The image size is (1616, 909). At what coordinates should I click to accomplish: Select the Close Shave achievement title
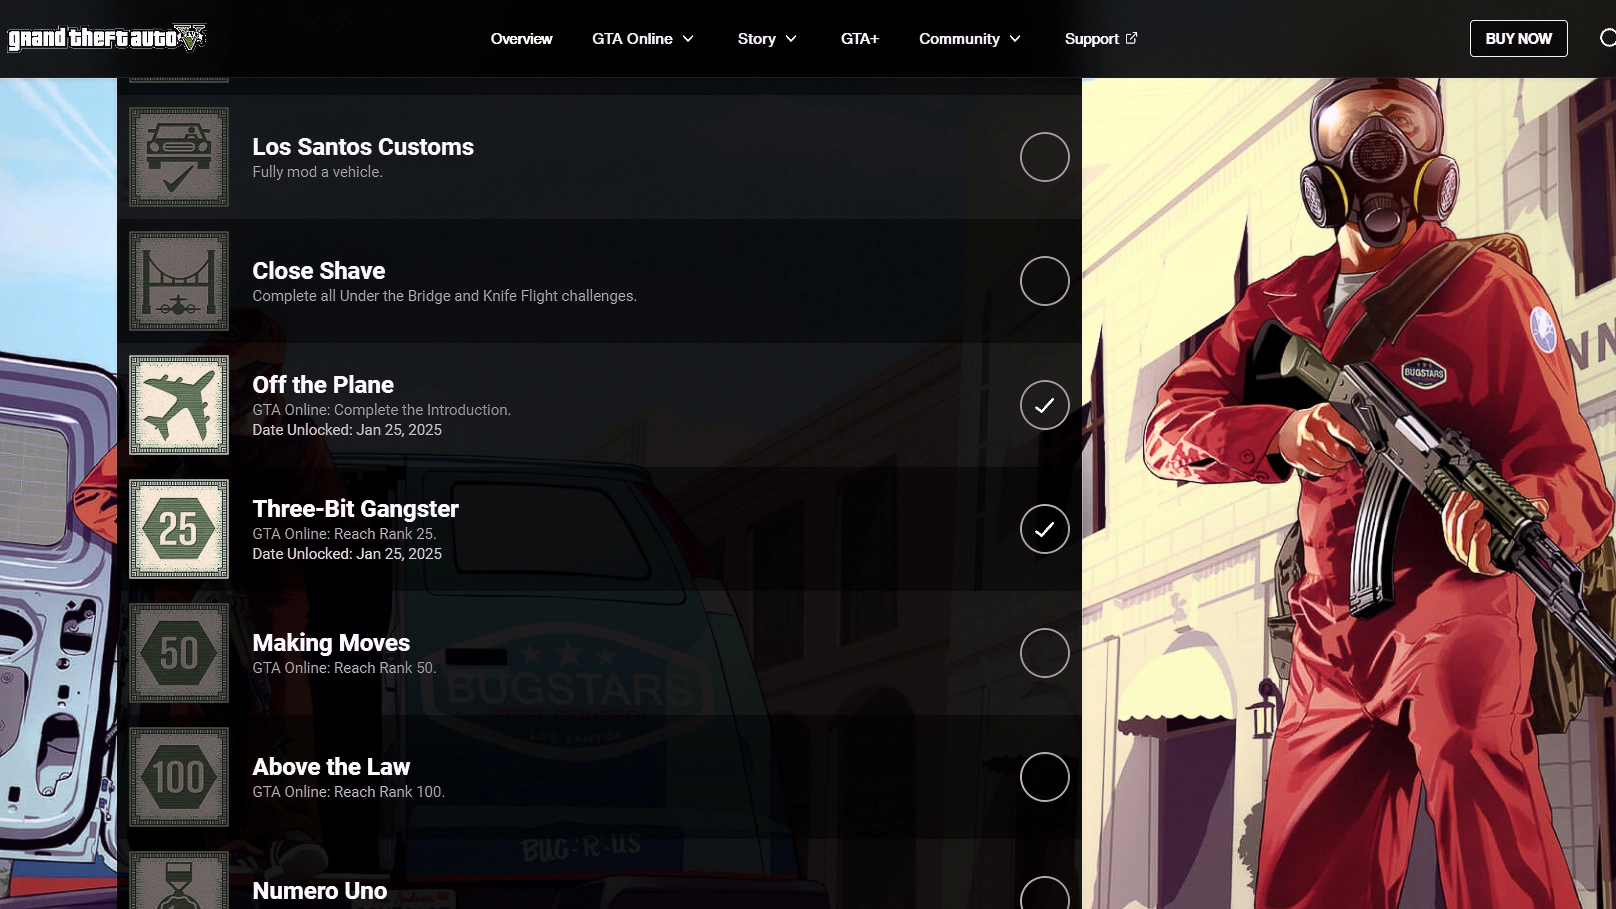pos(318,271)
